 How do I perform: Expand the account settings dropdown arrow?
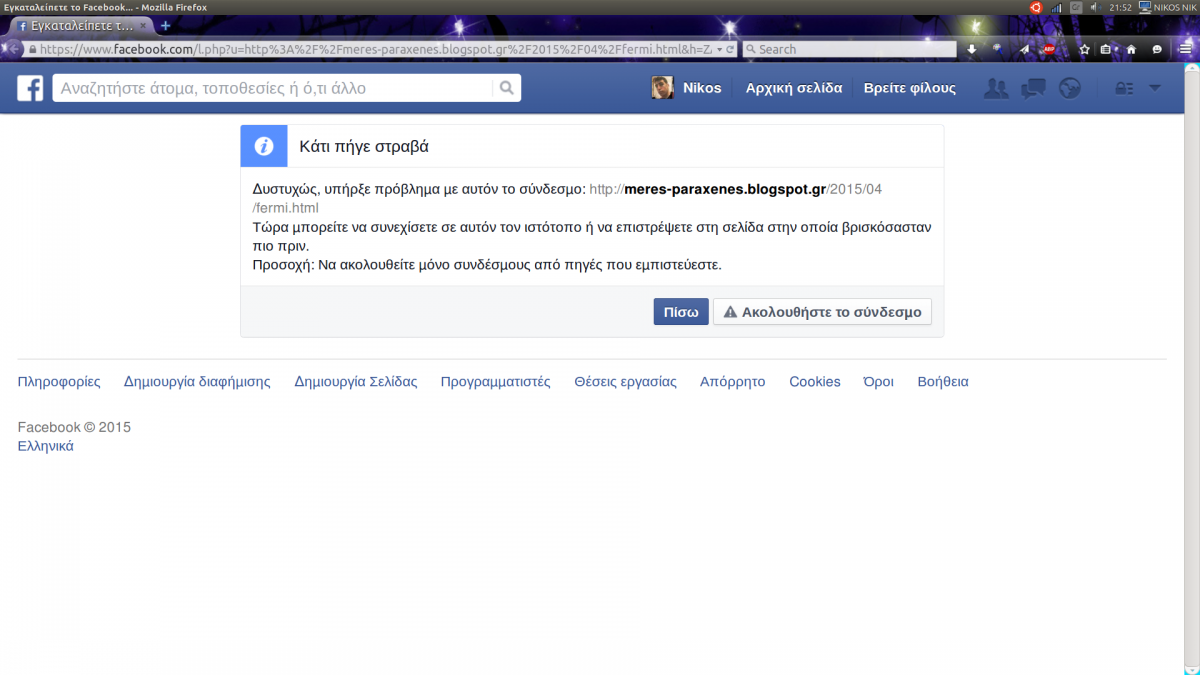[x=1155, y=88]
